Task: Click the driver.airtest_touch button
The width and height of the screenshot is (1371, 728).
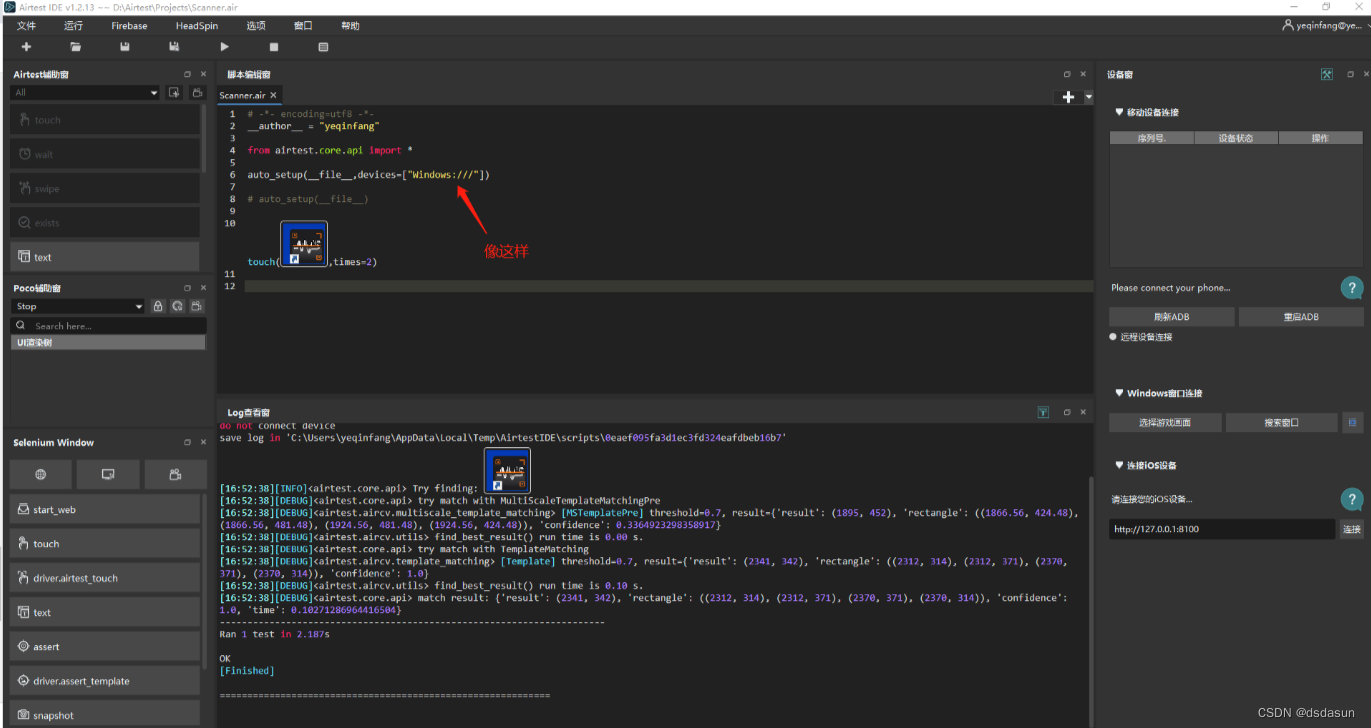Action: pyautogui.click(x=105, y=578)
